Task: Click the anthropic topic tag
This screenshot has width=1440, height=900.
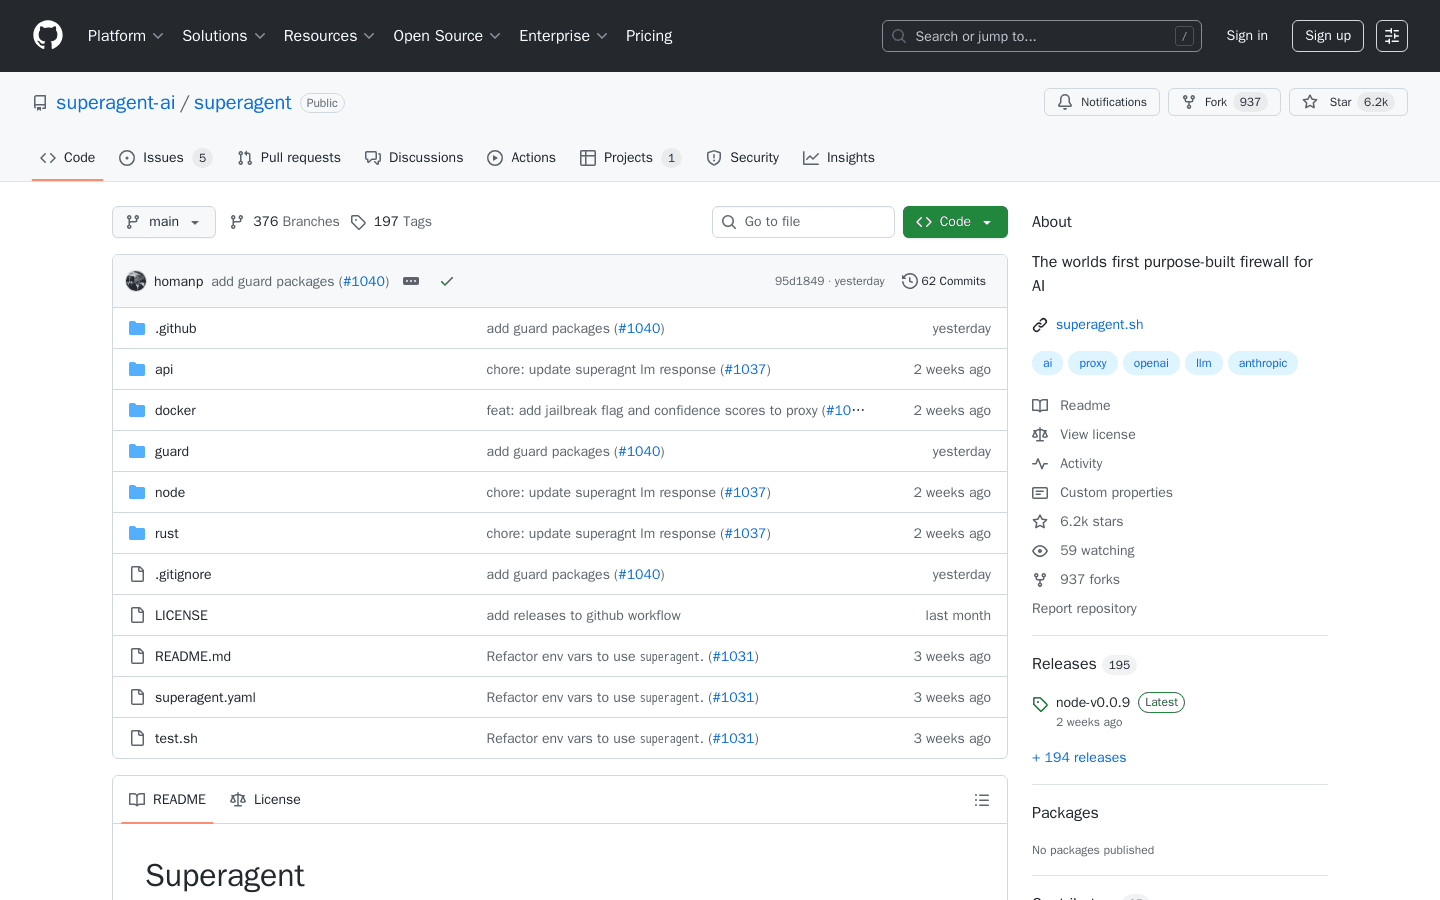Action: [x=1263, y=363]
